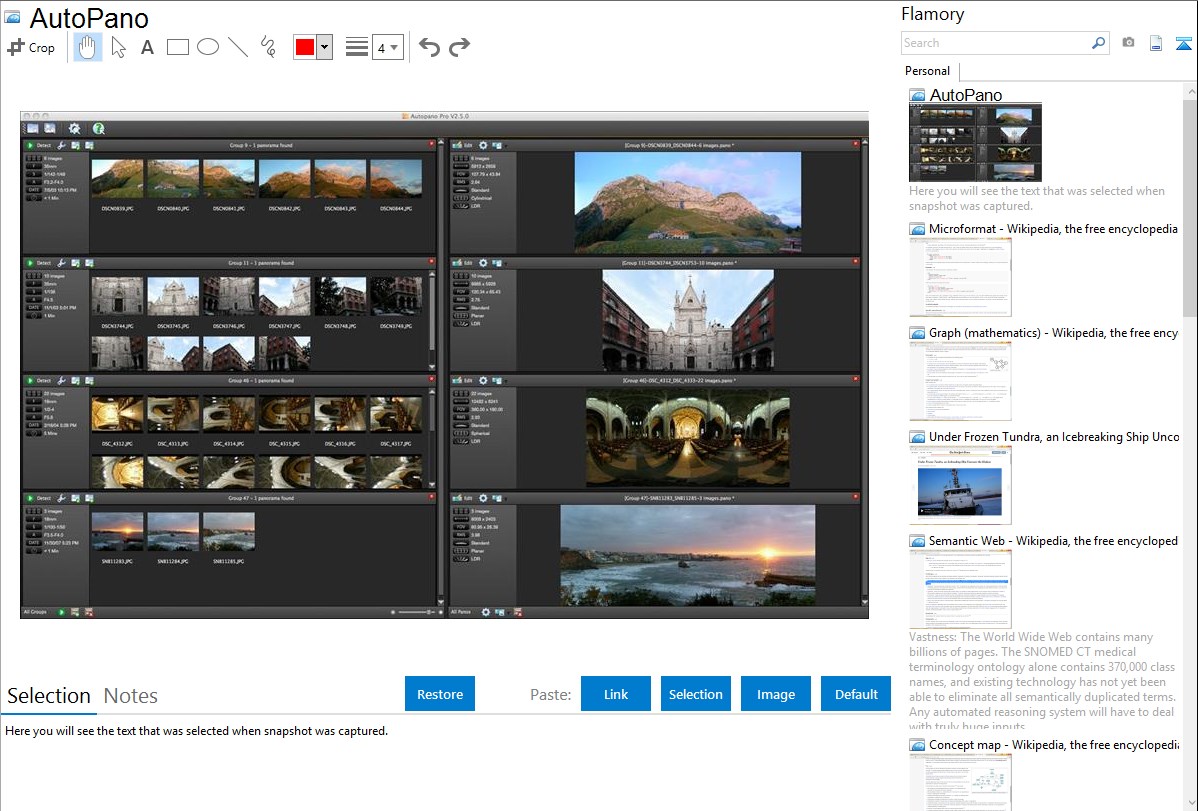Focus the Flamory Search field
Viewport: 1198px width, 811px height.
996,43
